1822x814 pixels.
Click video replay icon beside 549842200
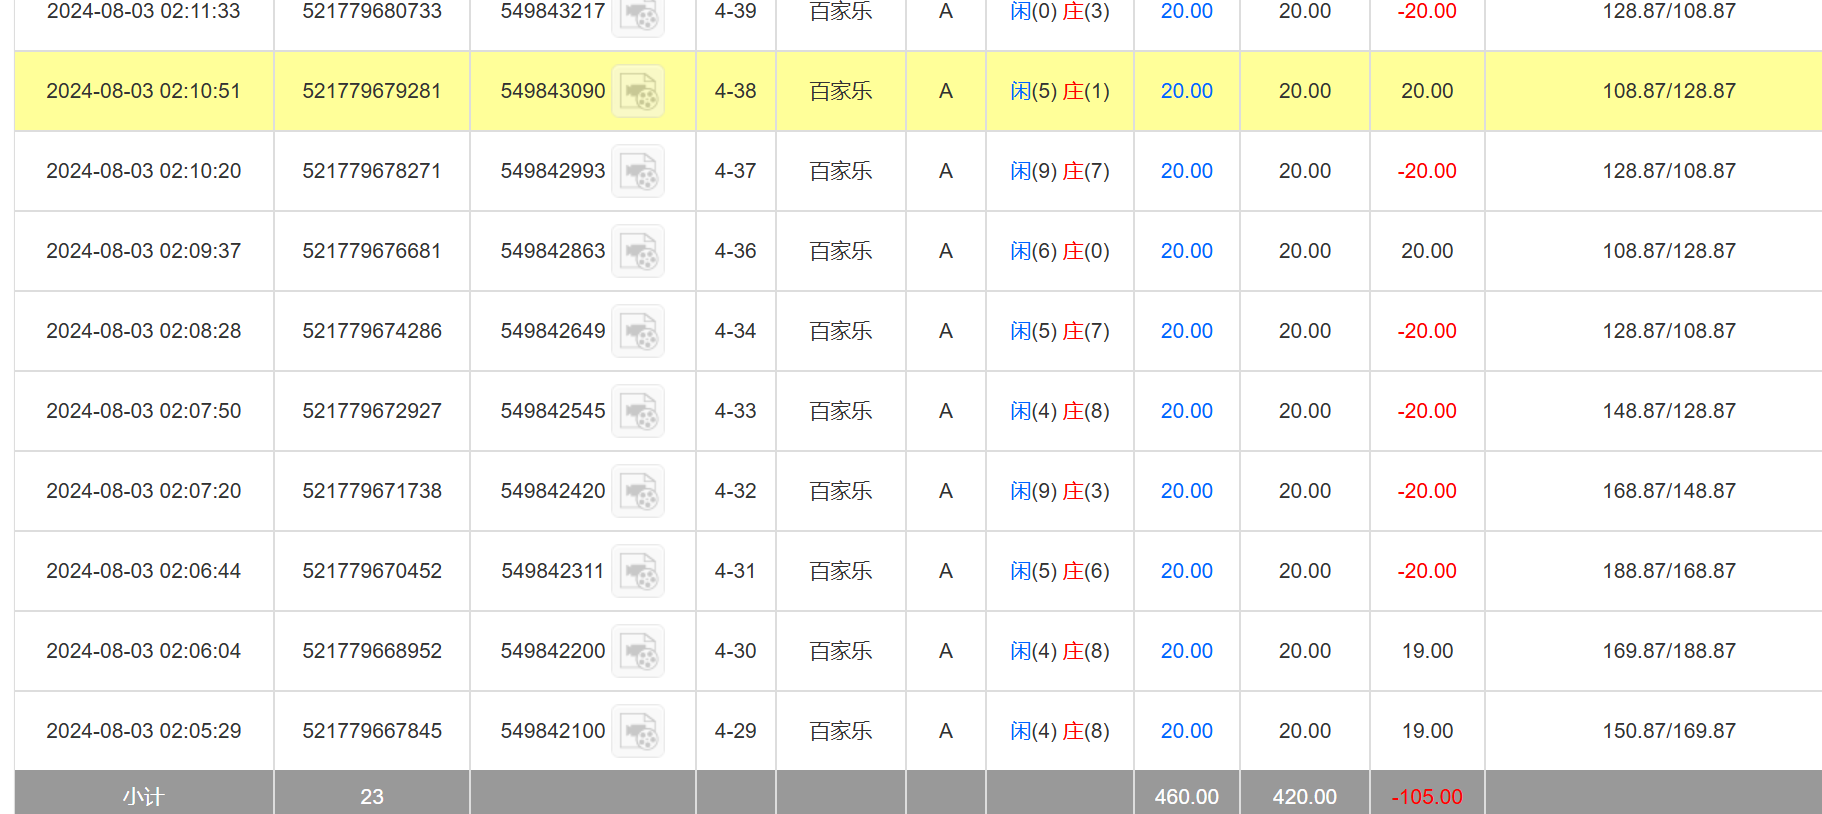tap(638, 652)
